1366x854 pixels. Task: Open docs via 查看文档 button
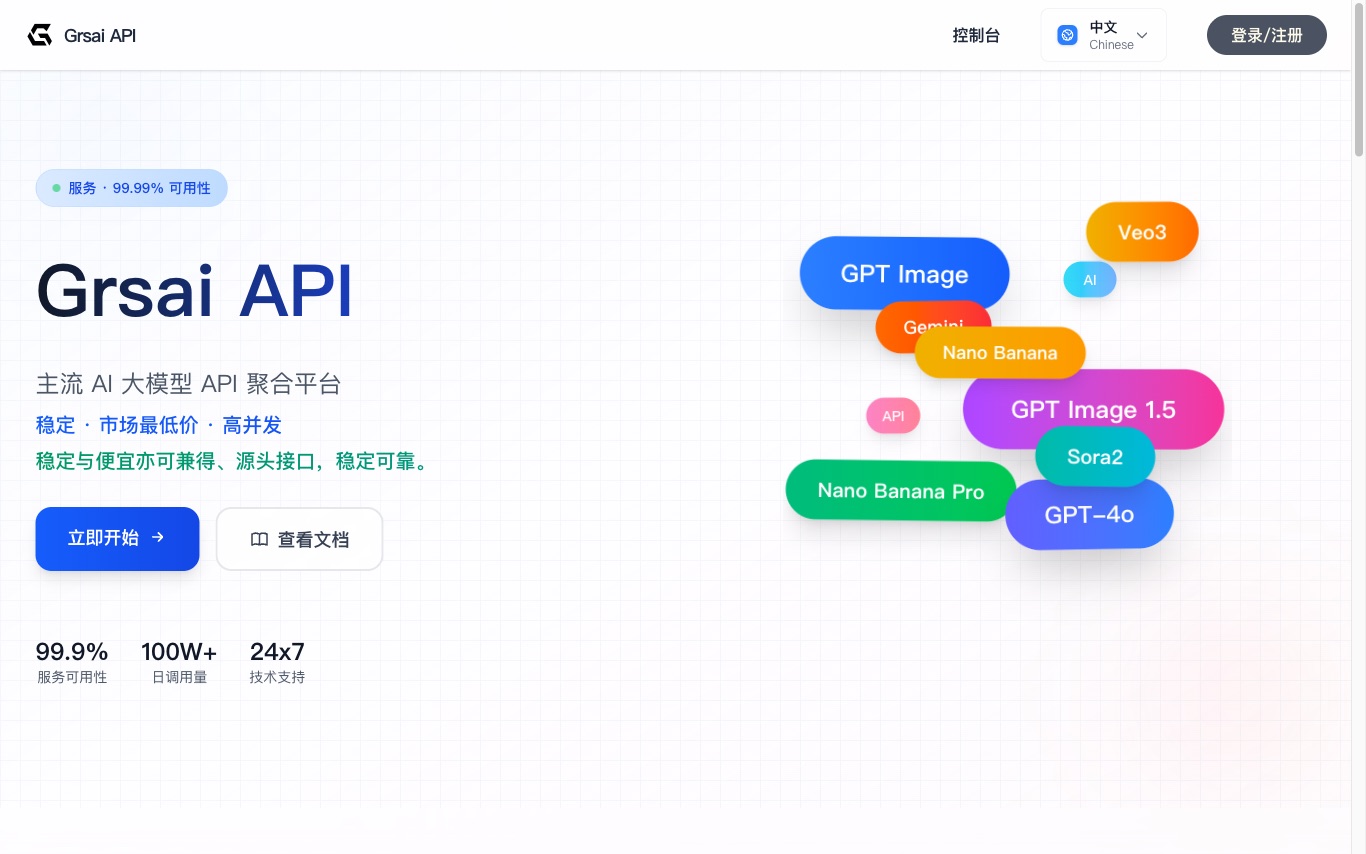299,540
